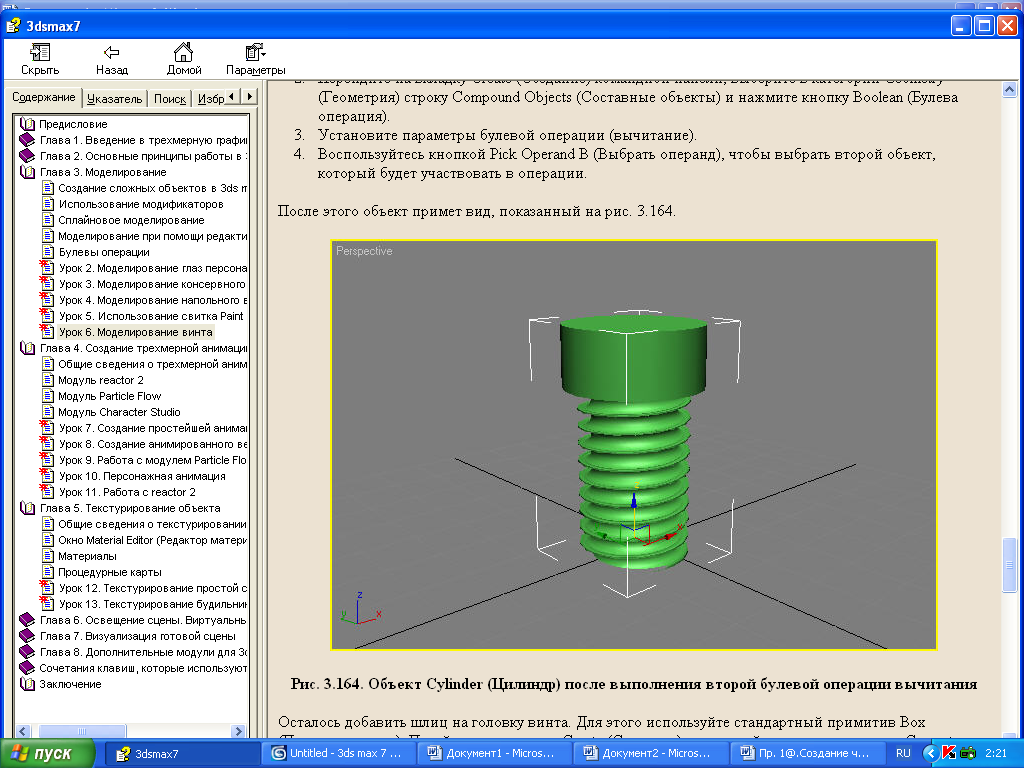The width and height of the screenshot is (1024, 768).
Task: Click the page icon beside Процедурные карты
Action: [x=48, y=572]
